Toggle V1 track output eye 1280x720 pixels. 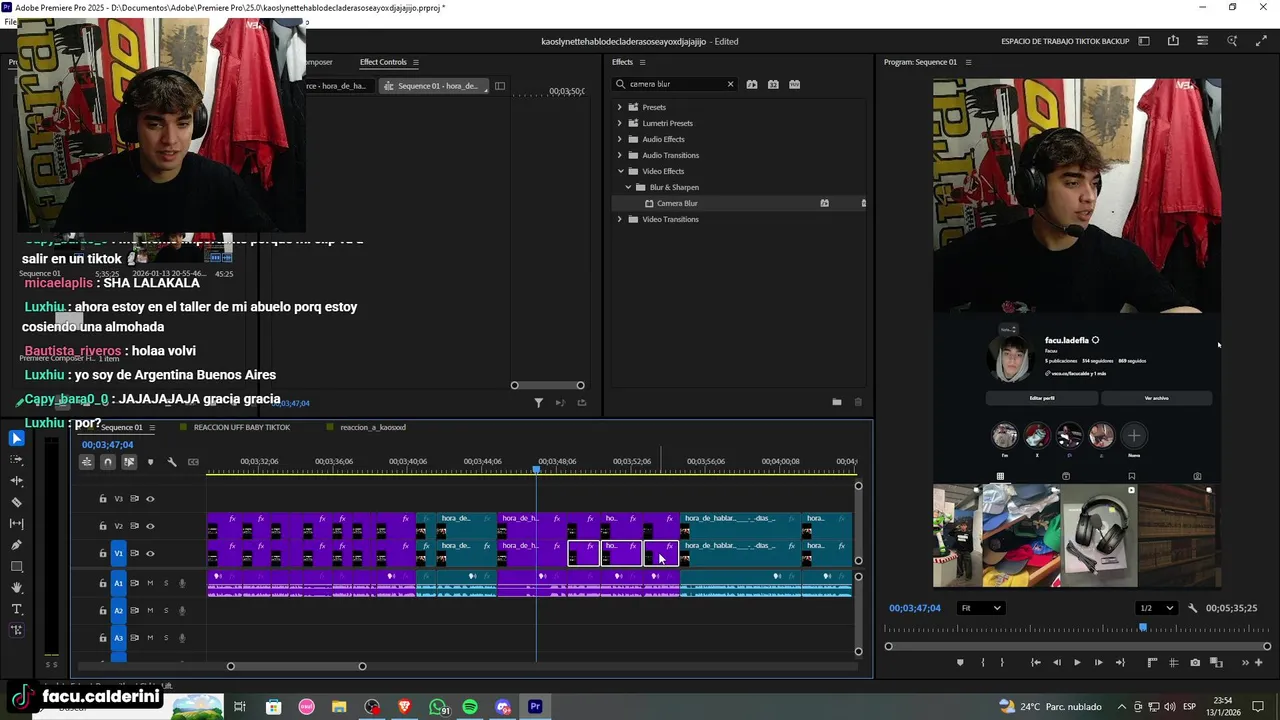click(150, 553)
